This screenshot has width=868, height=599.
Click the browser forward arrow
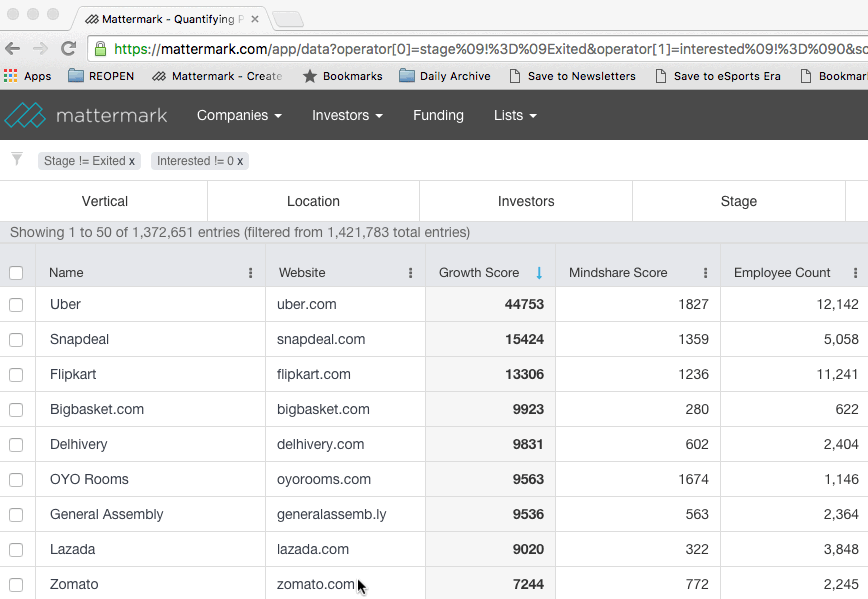coord(40,49)
